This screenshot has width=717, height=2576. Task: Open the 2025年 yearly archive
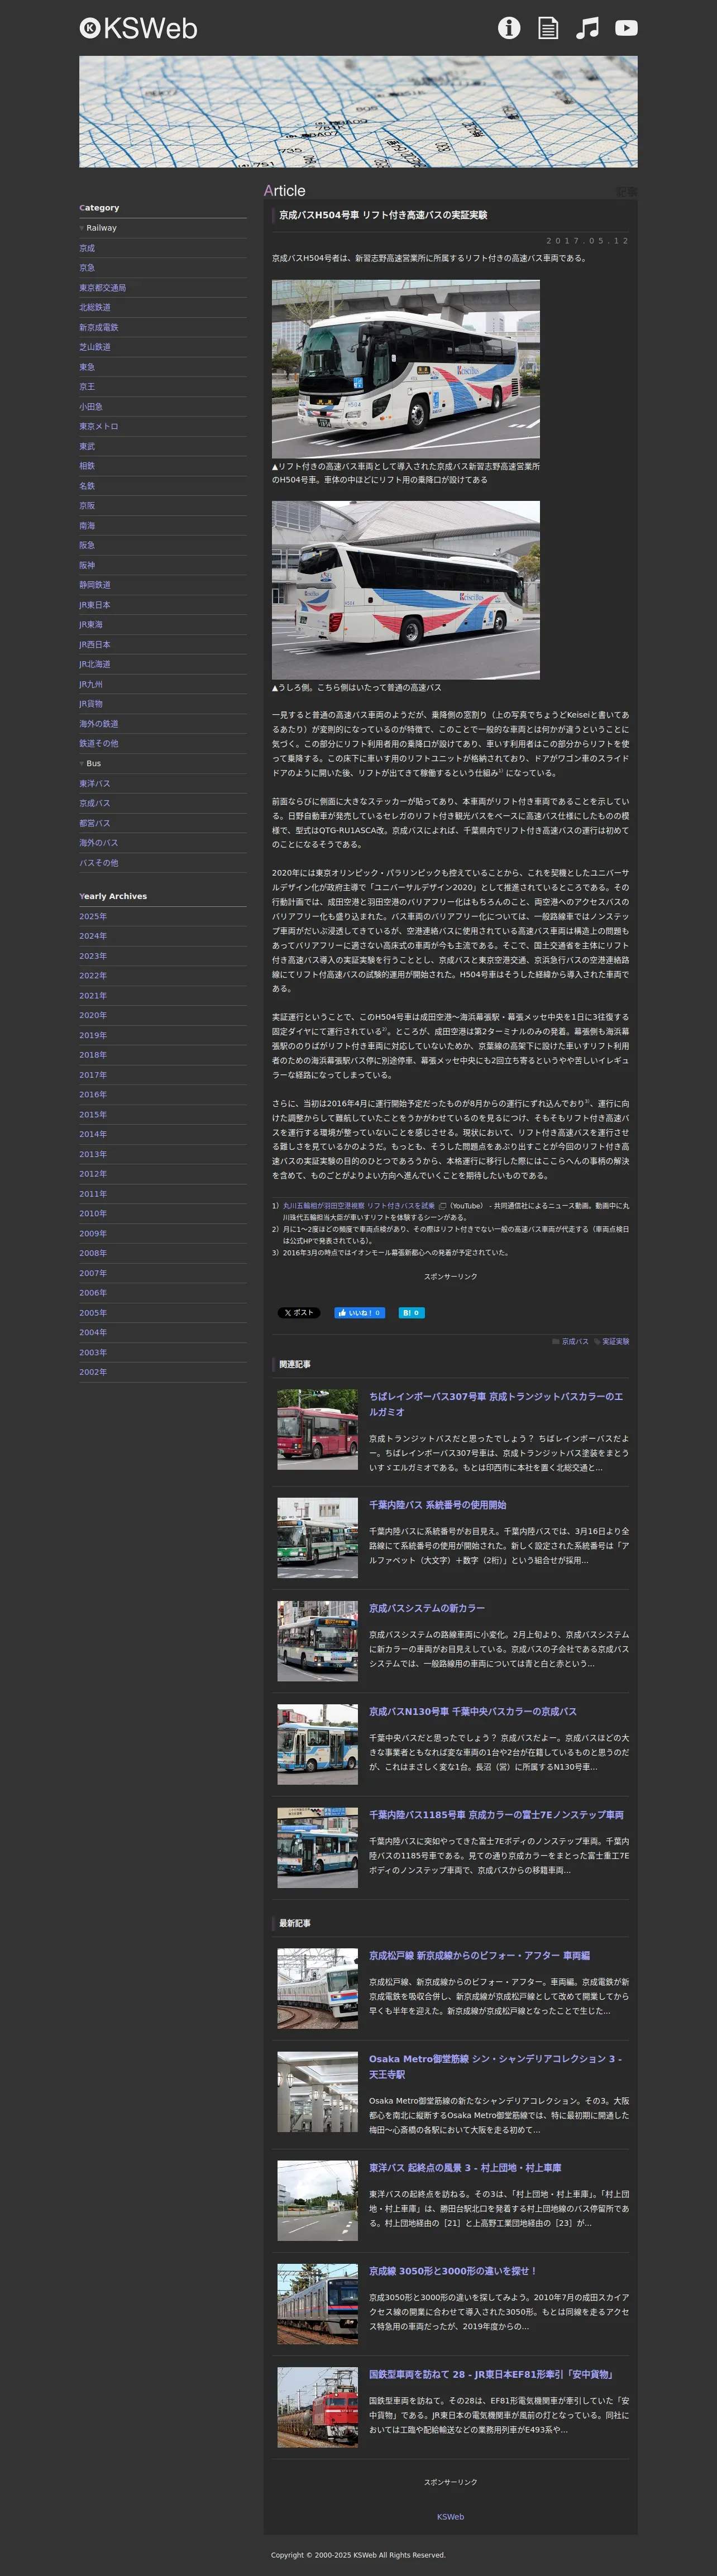pyautogui.click(x=93, y=917)
